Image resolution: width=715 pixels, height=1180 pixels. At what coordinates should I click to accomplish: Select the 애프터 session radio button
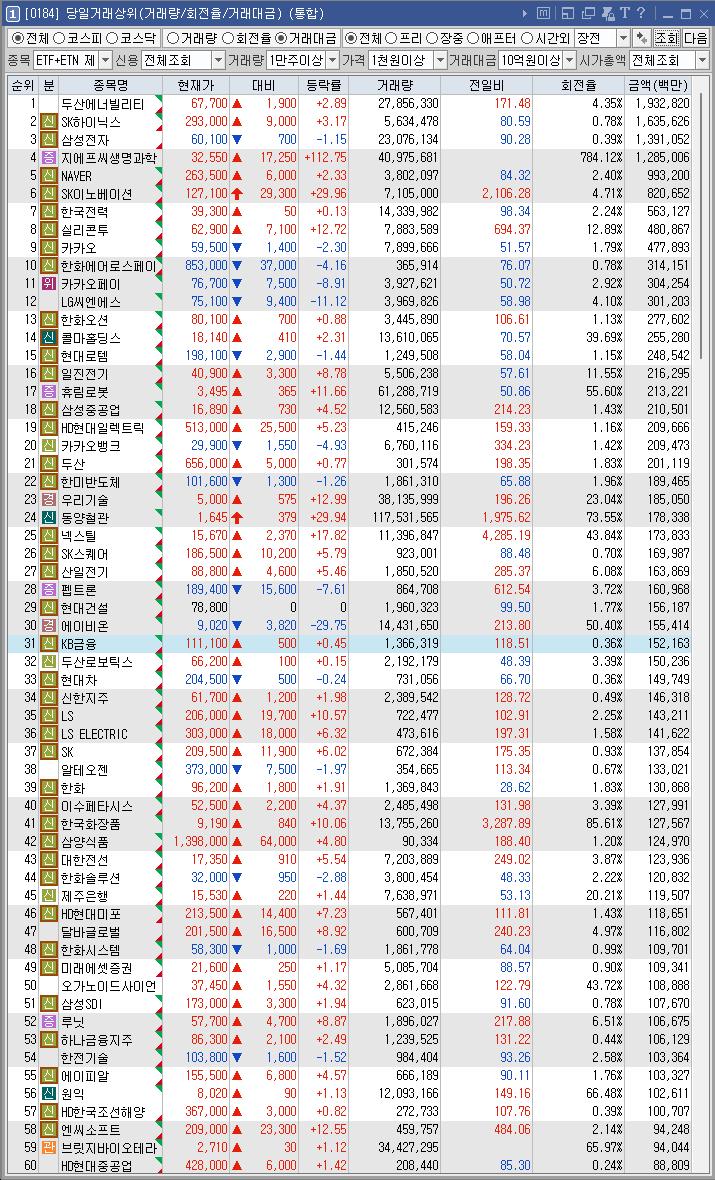click(490, 38)
